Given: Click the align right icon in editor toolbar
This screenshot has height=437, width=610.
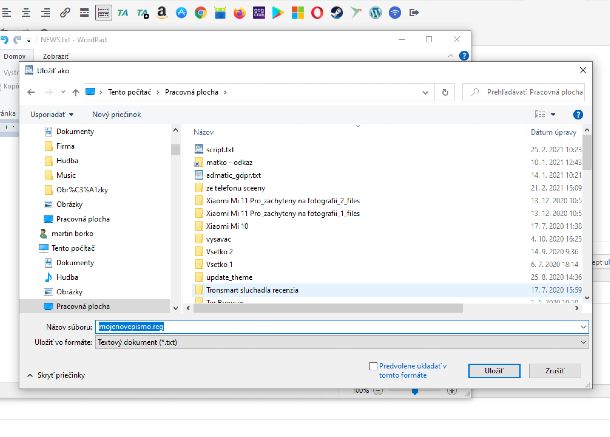Looking at the screenshot, I should [46, 13].
